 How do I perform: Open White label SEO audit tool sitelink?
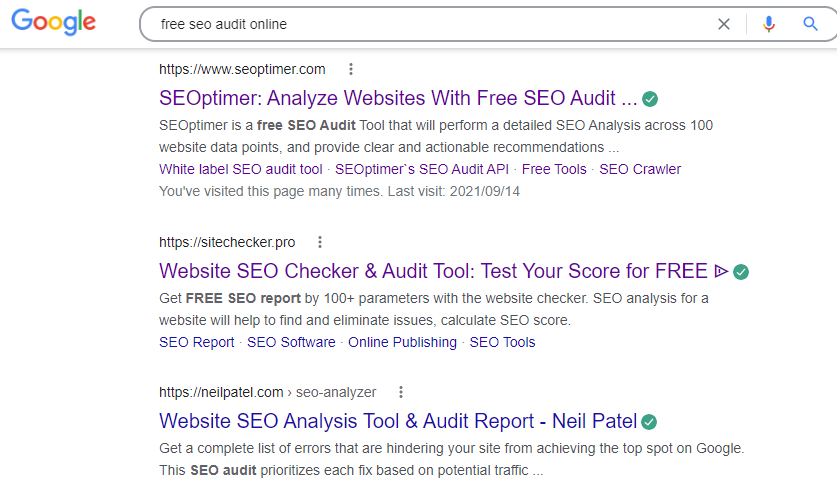click(240, 169)
